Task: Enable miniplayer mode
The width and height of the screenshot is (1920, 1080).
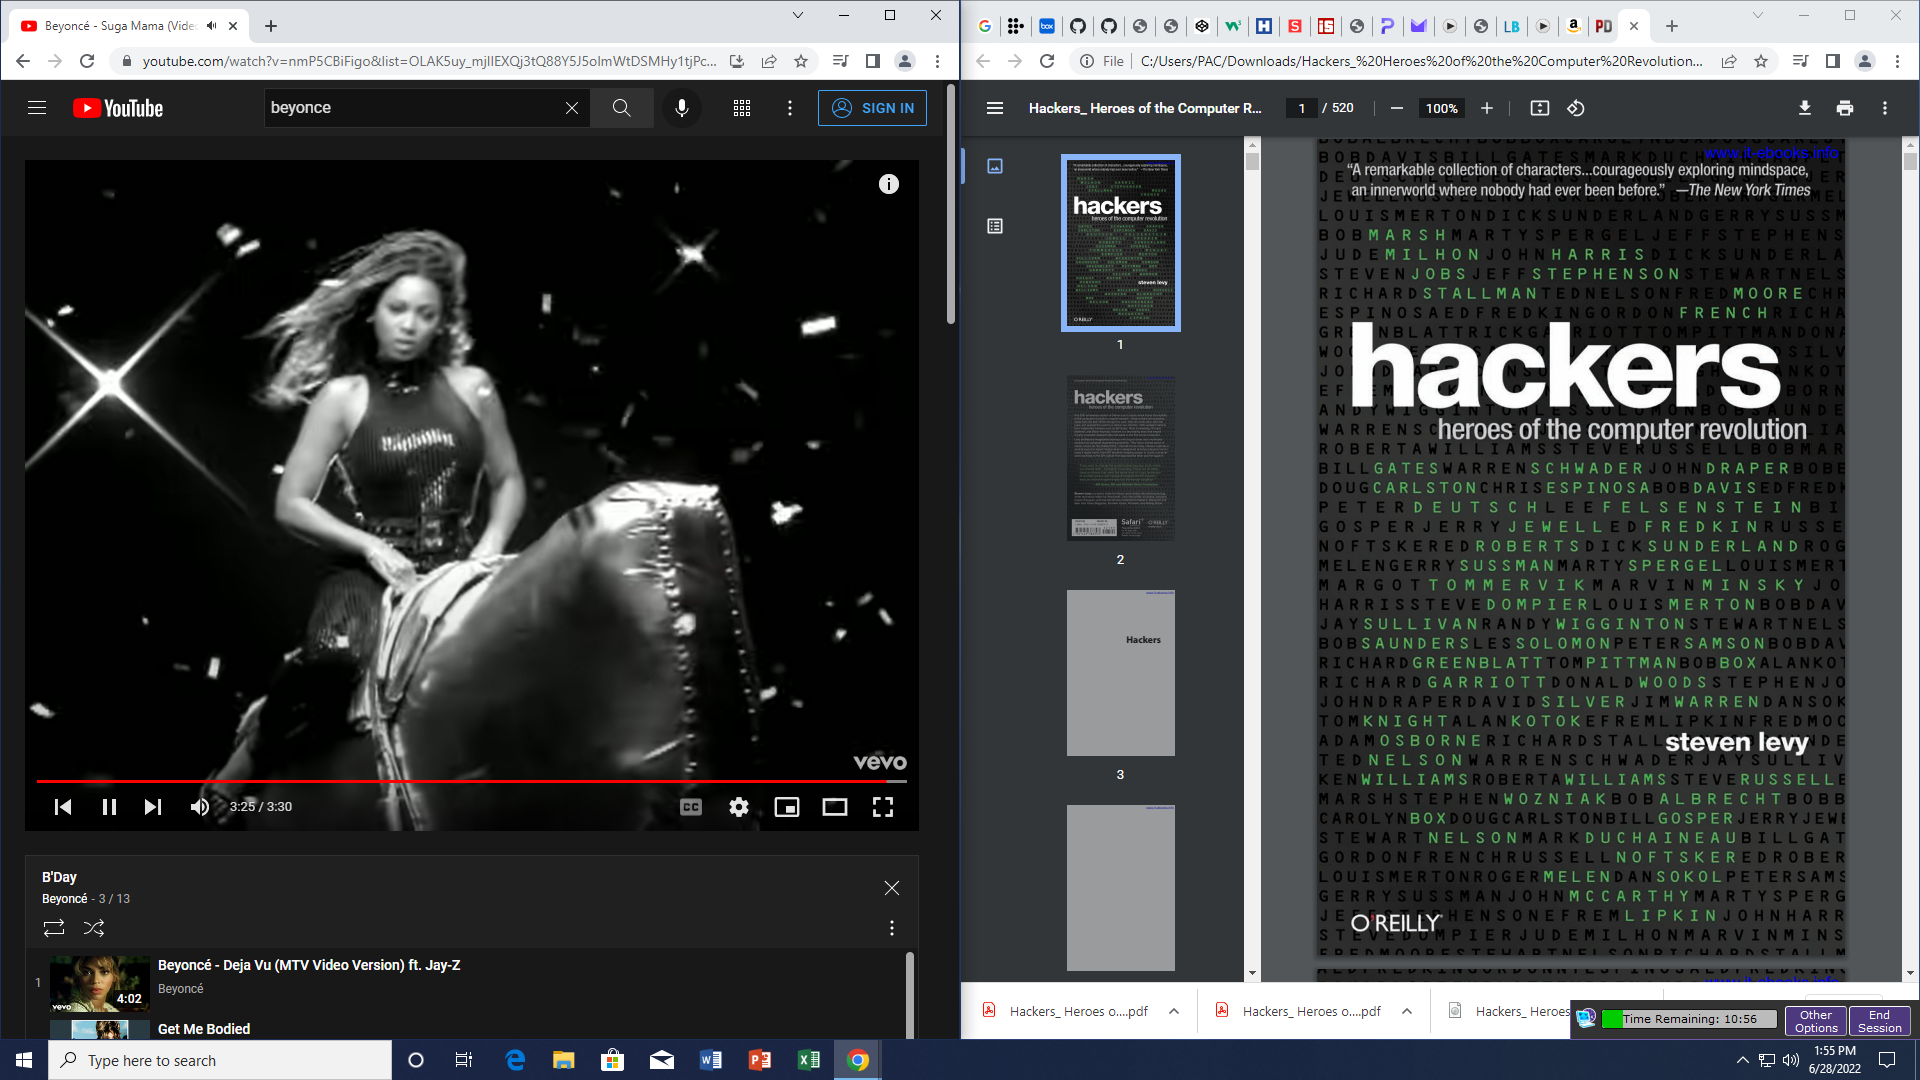Action: click(787, 807)
